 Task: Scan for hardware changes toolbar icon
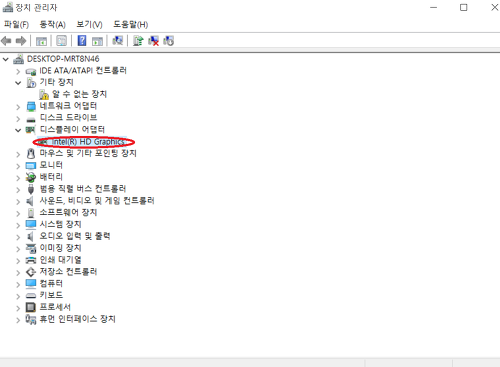coord(118,41)
